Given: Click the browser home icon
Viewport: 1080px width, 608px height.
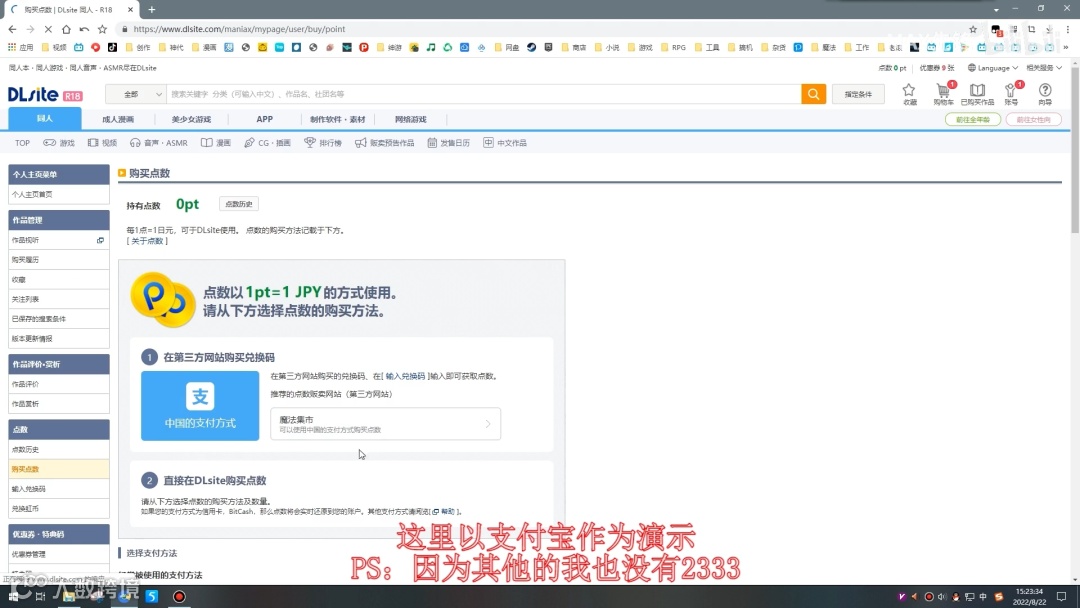Looking at the screenshot, I should pyautogui.click(x=66, y=29).
